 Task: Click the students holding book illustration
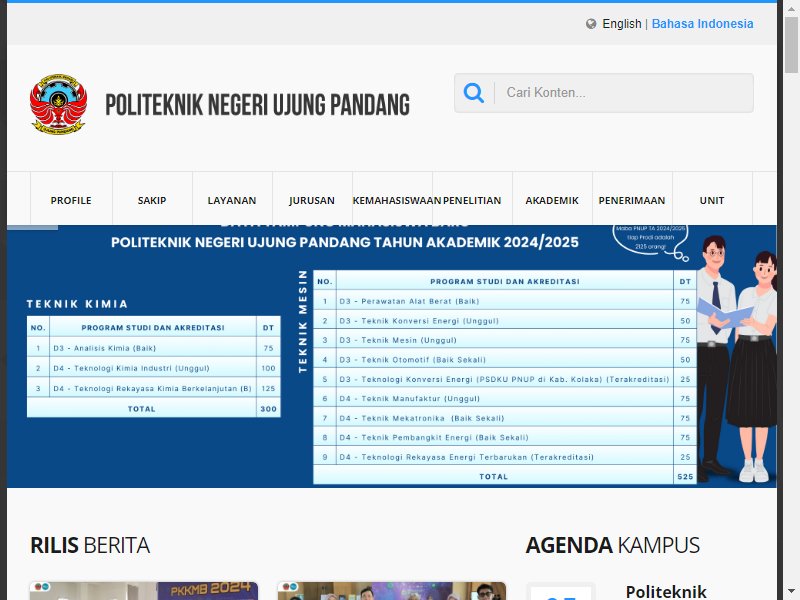736,359
